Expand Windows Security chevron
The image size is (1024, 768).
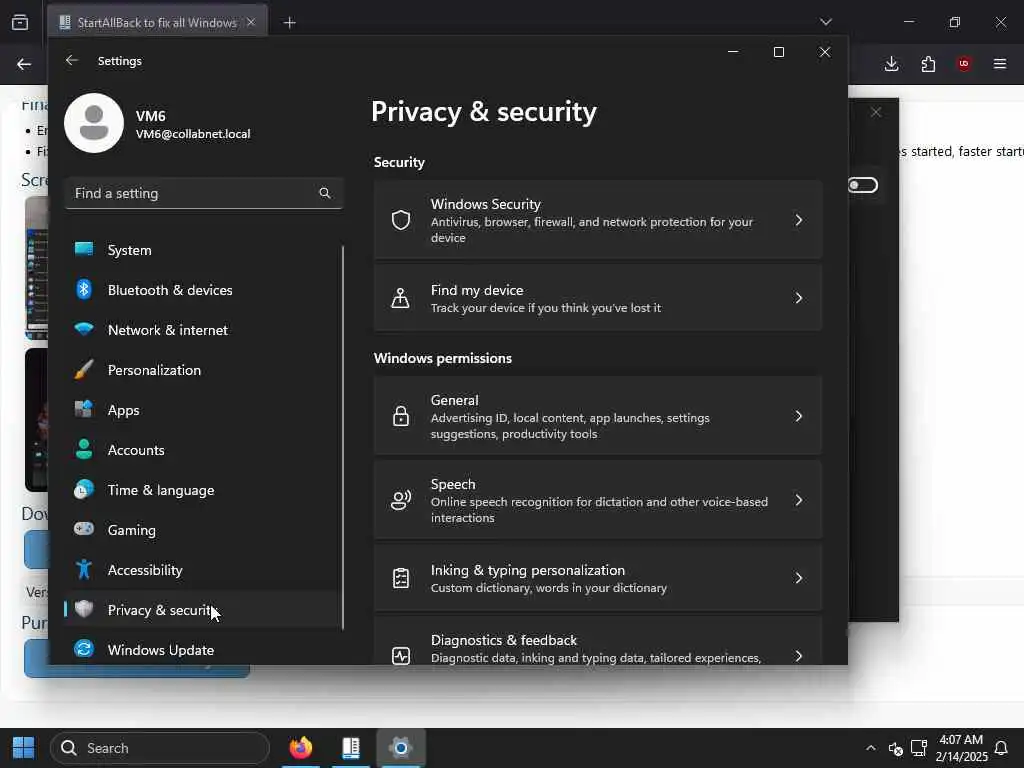pyautogui.click(x=798, y=220)
